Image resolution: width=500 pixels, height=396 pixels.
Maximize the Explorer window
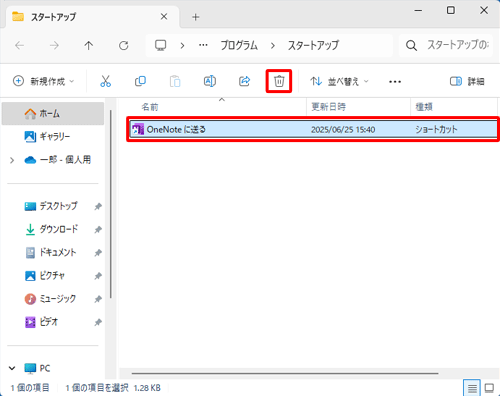[x=451, y=10]
